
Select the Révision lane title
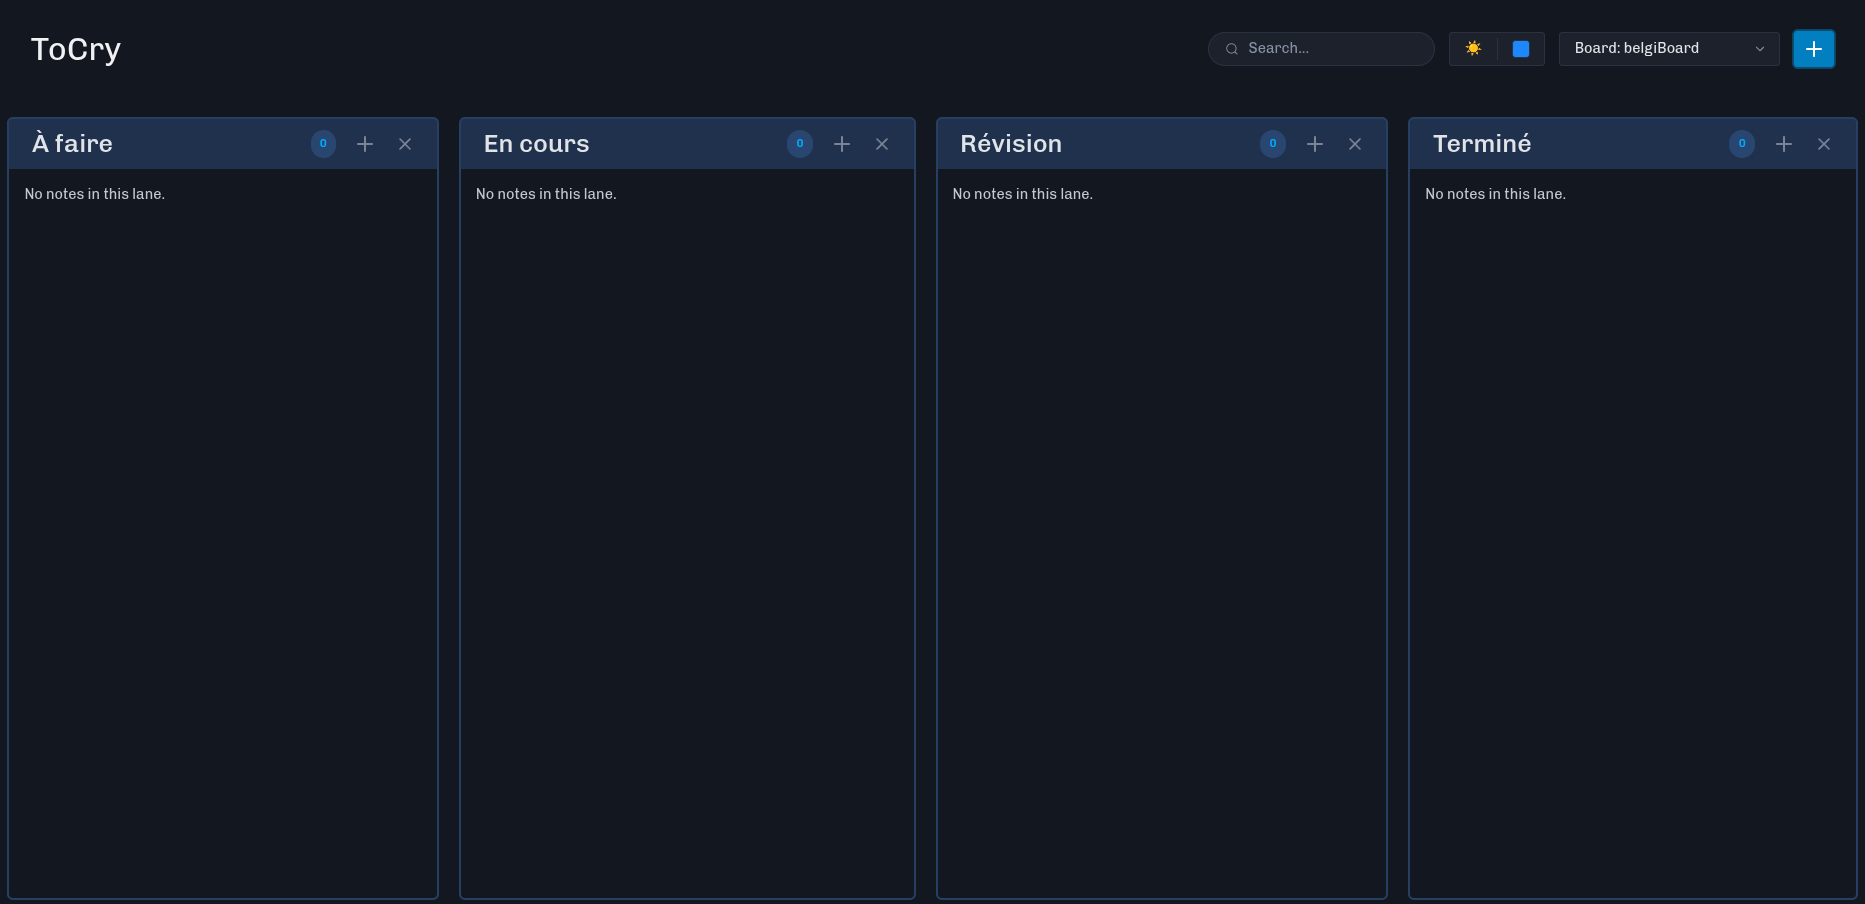point(1011,144)
